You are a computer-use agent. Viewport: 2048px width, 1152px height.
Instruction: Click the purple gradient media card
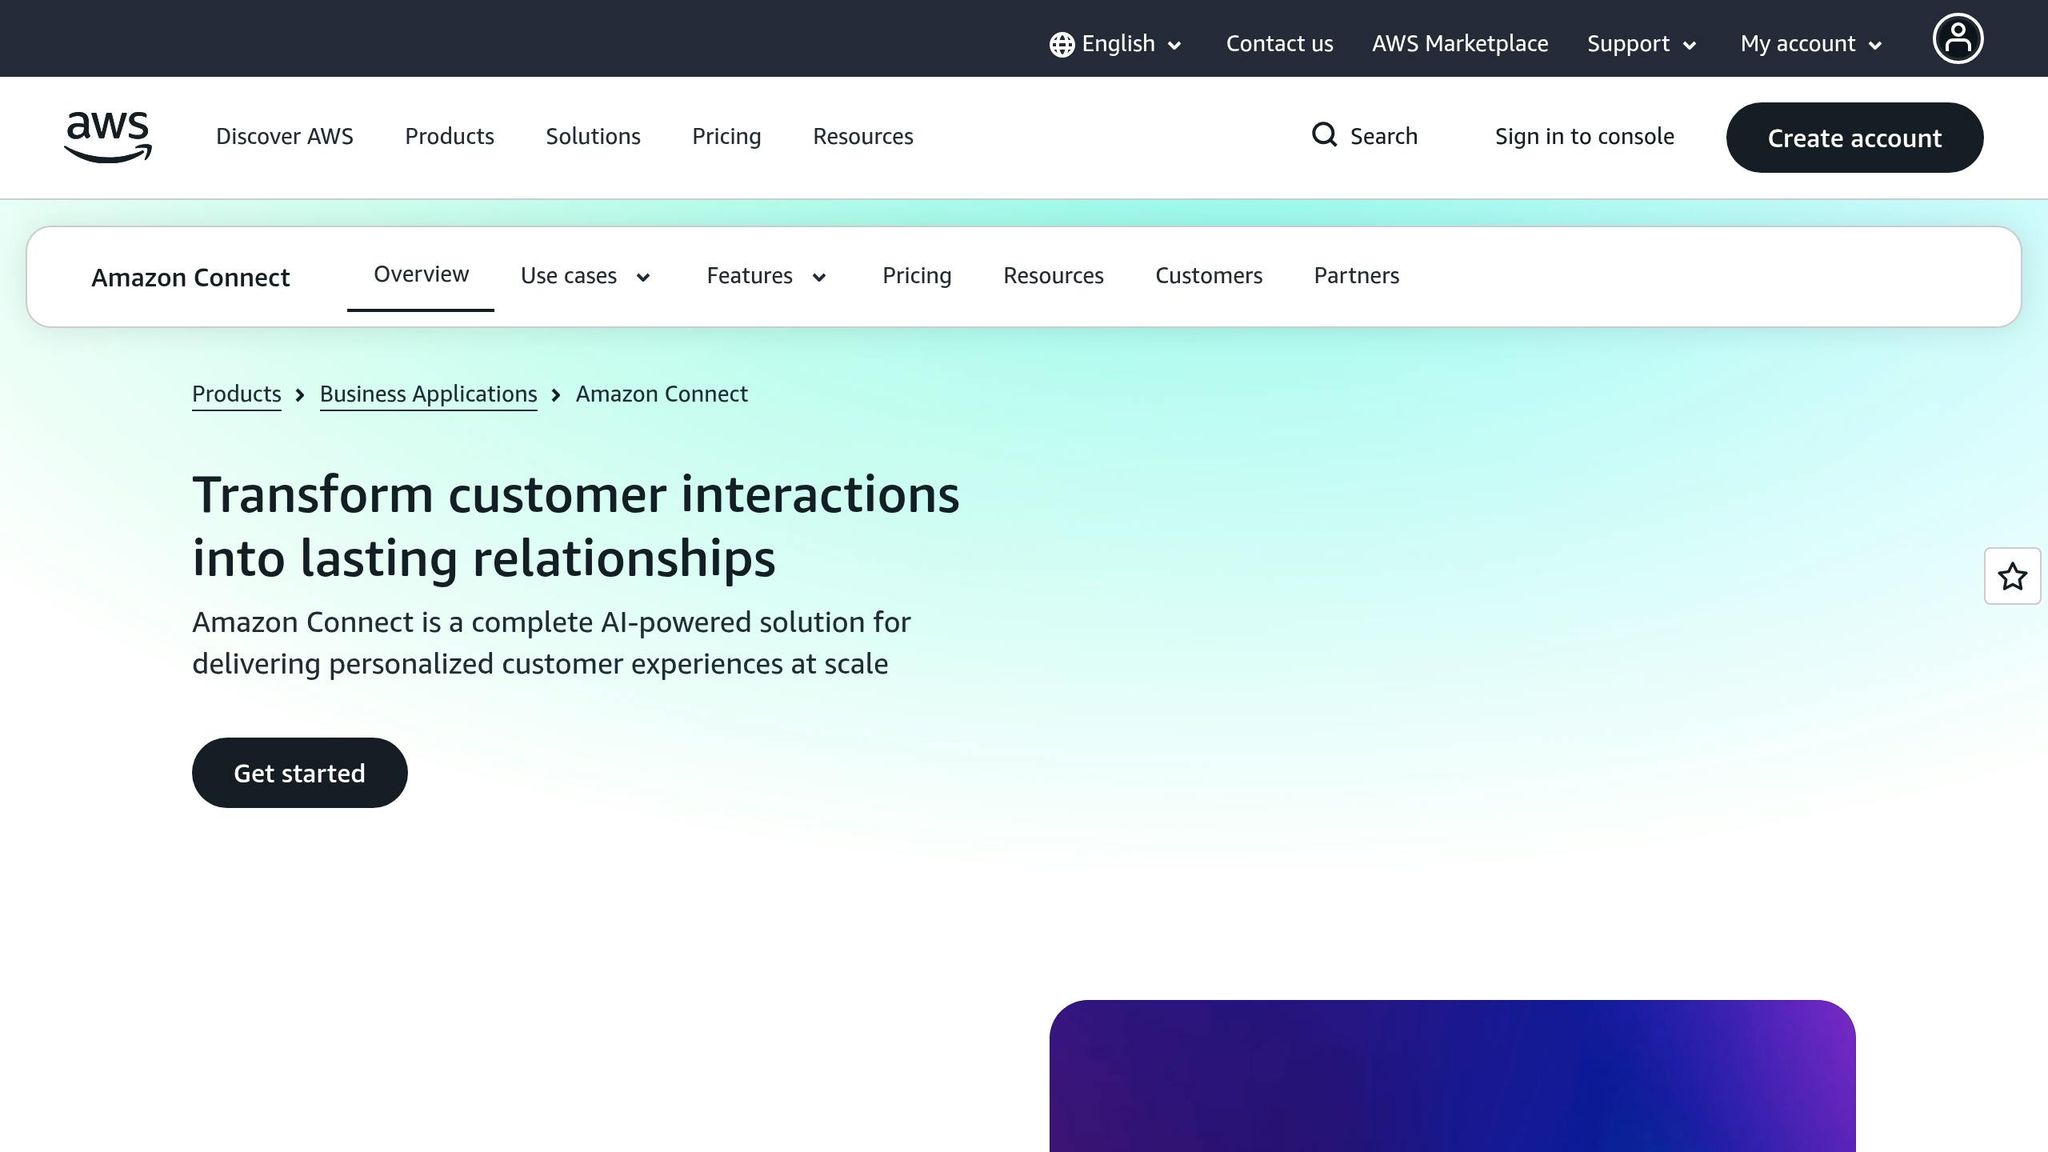[x=1452, y=1076]
